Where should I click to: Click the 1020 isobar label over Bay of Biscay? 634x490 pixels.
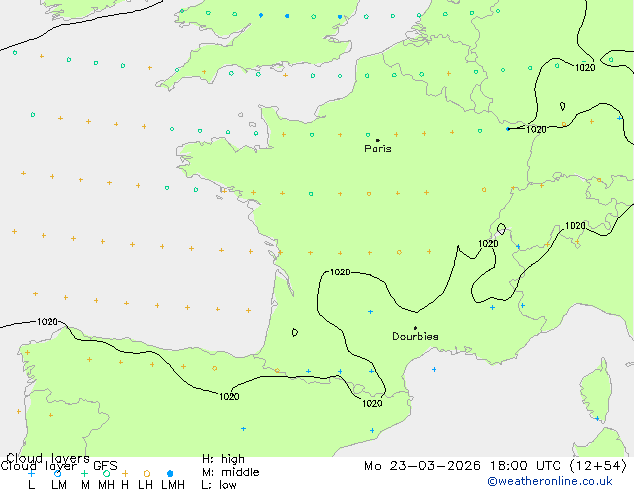47,322
